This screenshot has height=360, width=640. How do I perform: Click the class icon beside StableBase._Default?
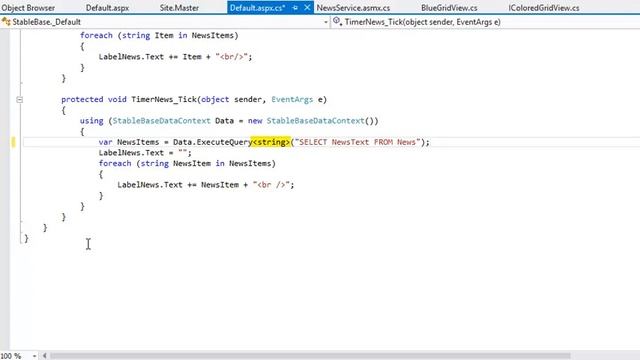point(6,22)
